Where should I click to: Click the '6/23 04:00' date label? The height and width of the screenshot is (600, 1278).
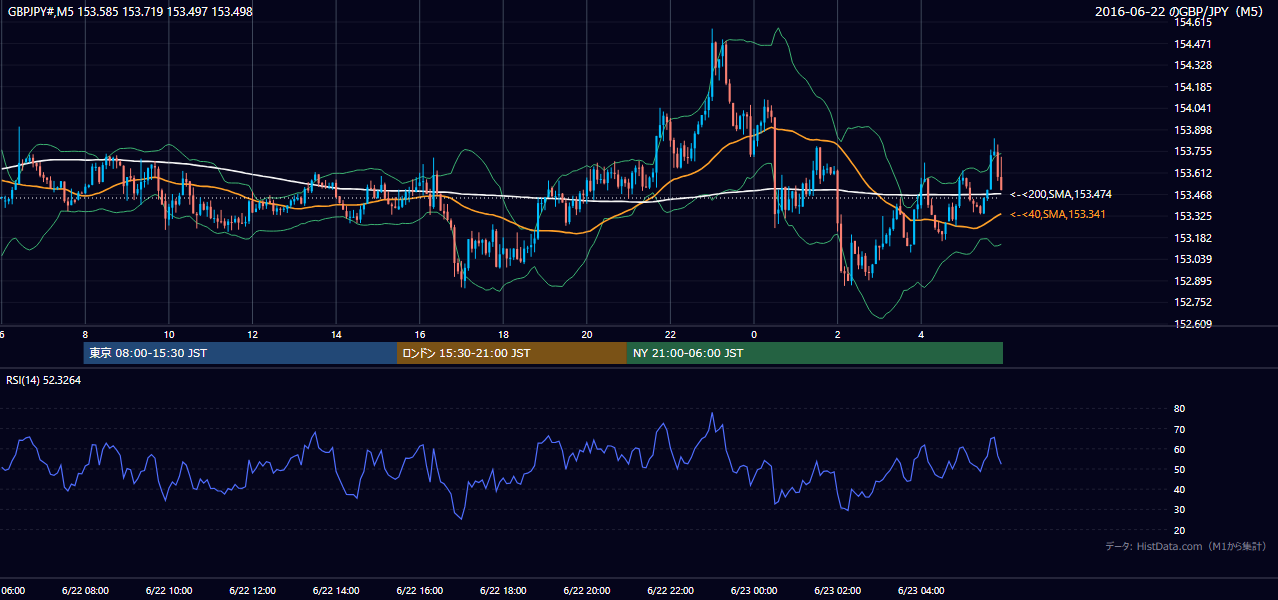(921, 590)
